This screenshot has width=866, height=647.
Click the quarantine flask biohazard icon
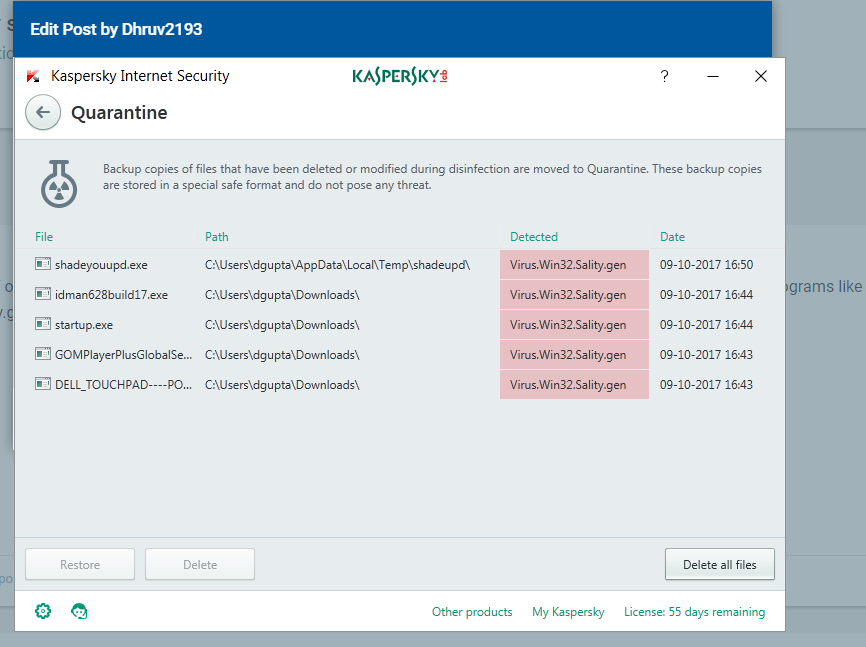pos(59,181)
